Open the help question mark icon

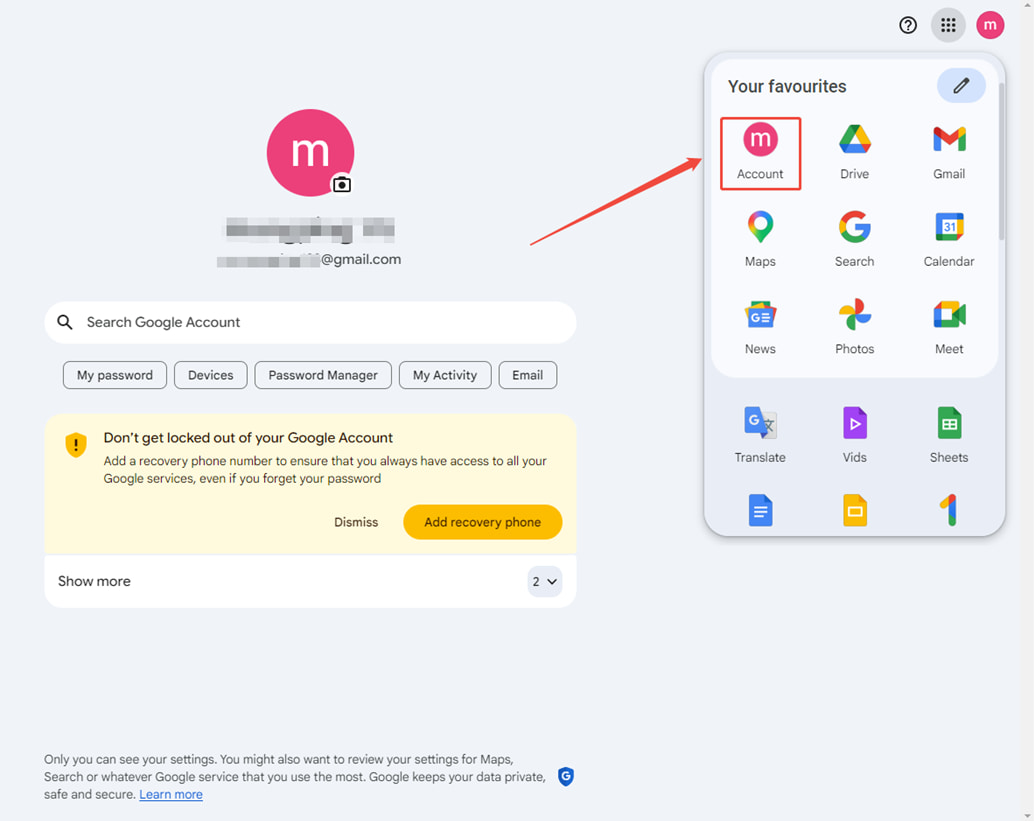pyautogui.click(x=908, y=25)
